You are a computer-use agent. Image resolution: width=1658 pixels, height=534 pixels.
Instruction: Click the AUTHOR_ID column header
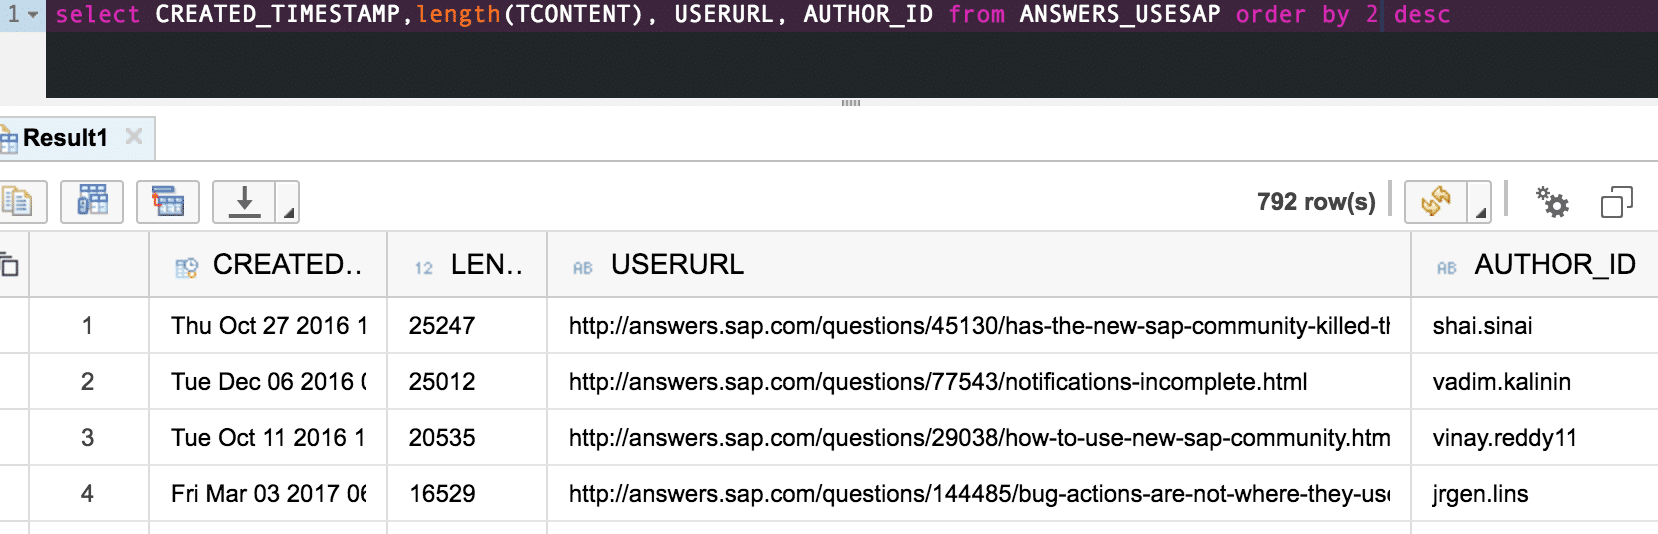[x=1554, y=265]
